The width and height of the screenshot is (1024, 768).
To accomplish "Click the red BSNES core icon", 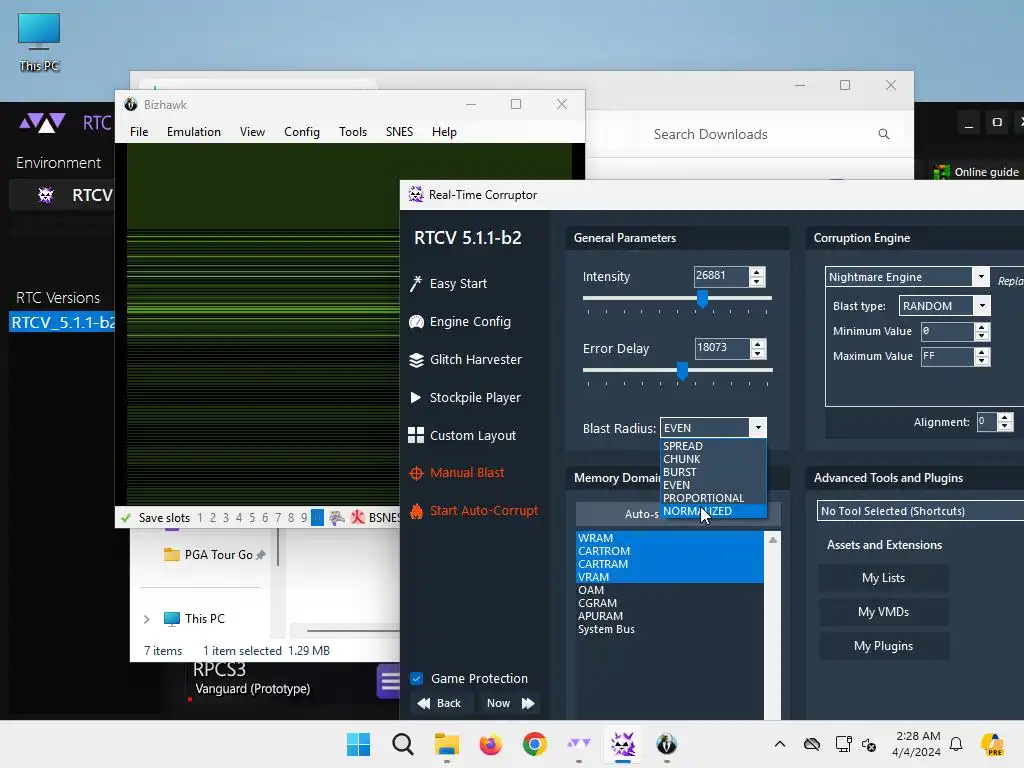I will [357, 517].
